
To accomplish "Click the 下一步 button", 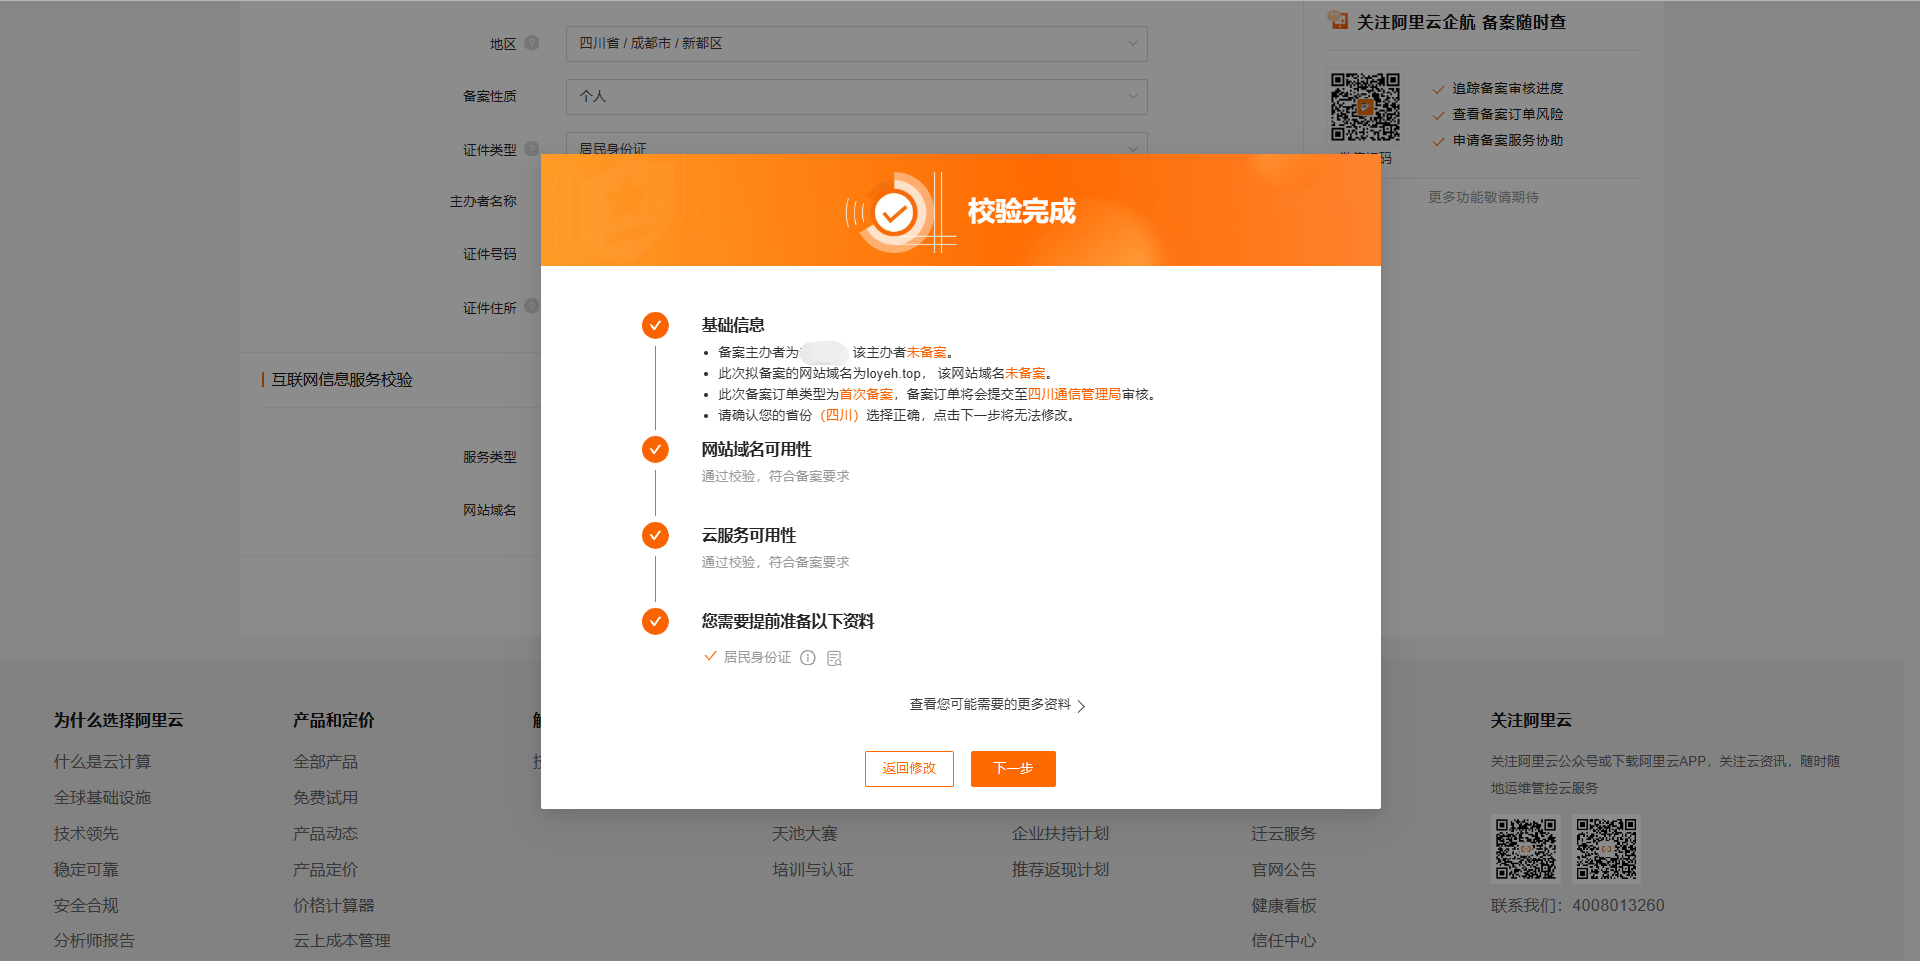I will click(x=1013, y=768).
